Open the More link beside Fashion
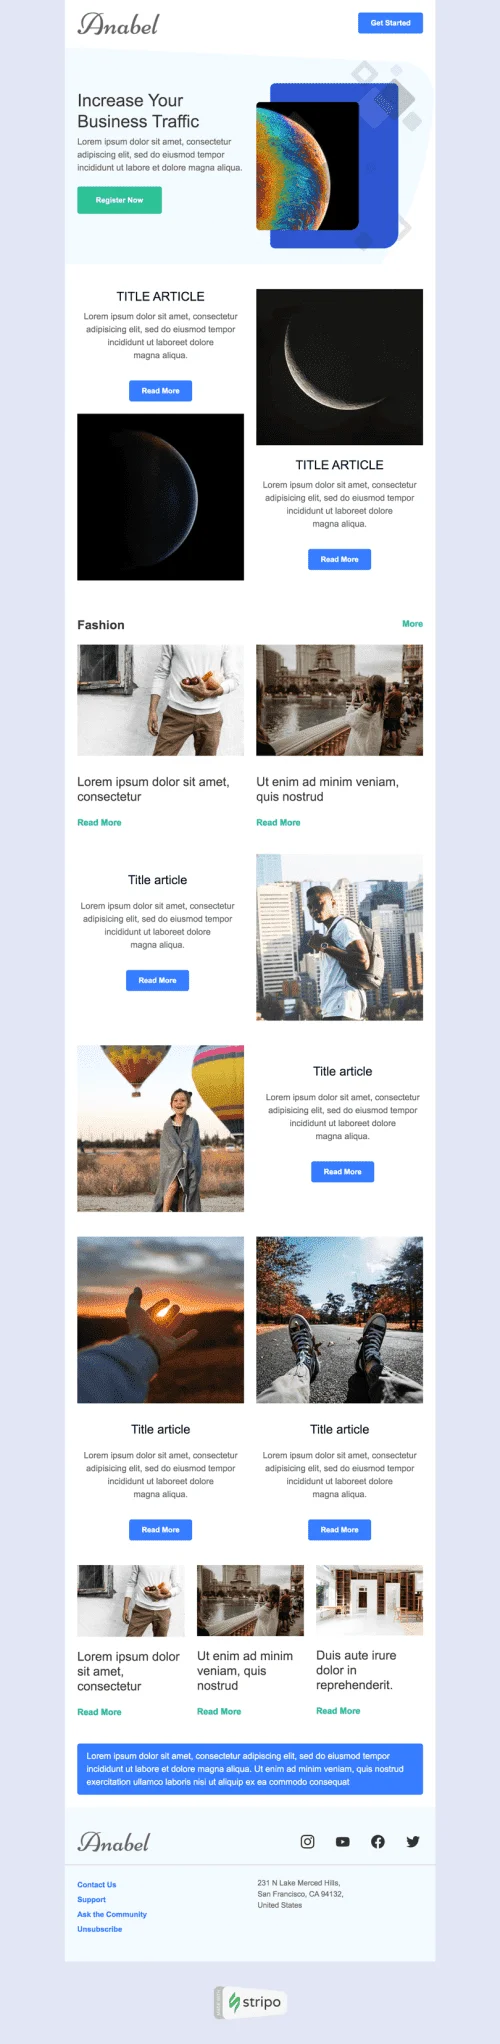Viewport: 500px width, 2044px height. (412, 624)
